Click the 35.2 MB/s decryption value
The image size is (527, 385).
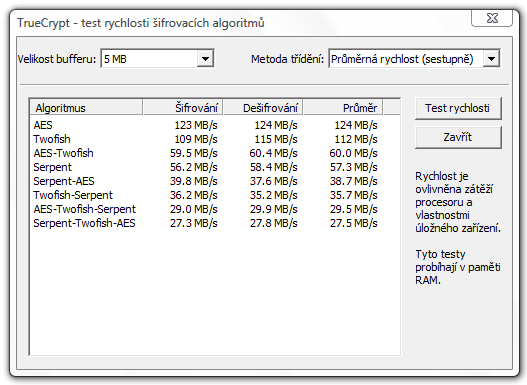pos(274,195)
